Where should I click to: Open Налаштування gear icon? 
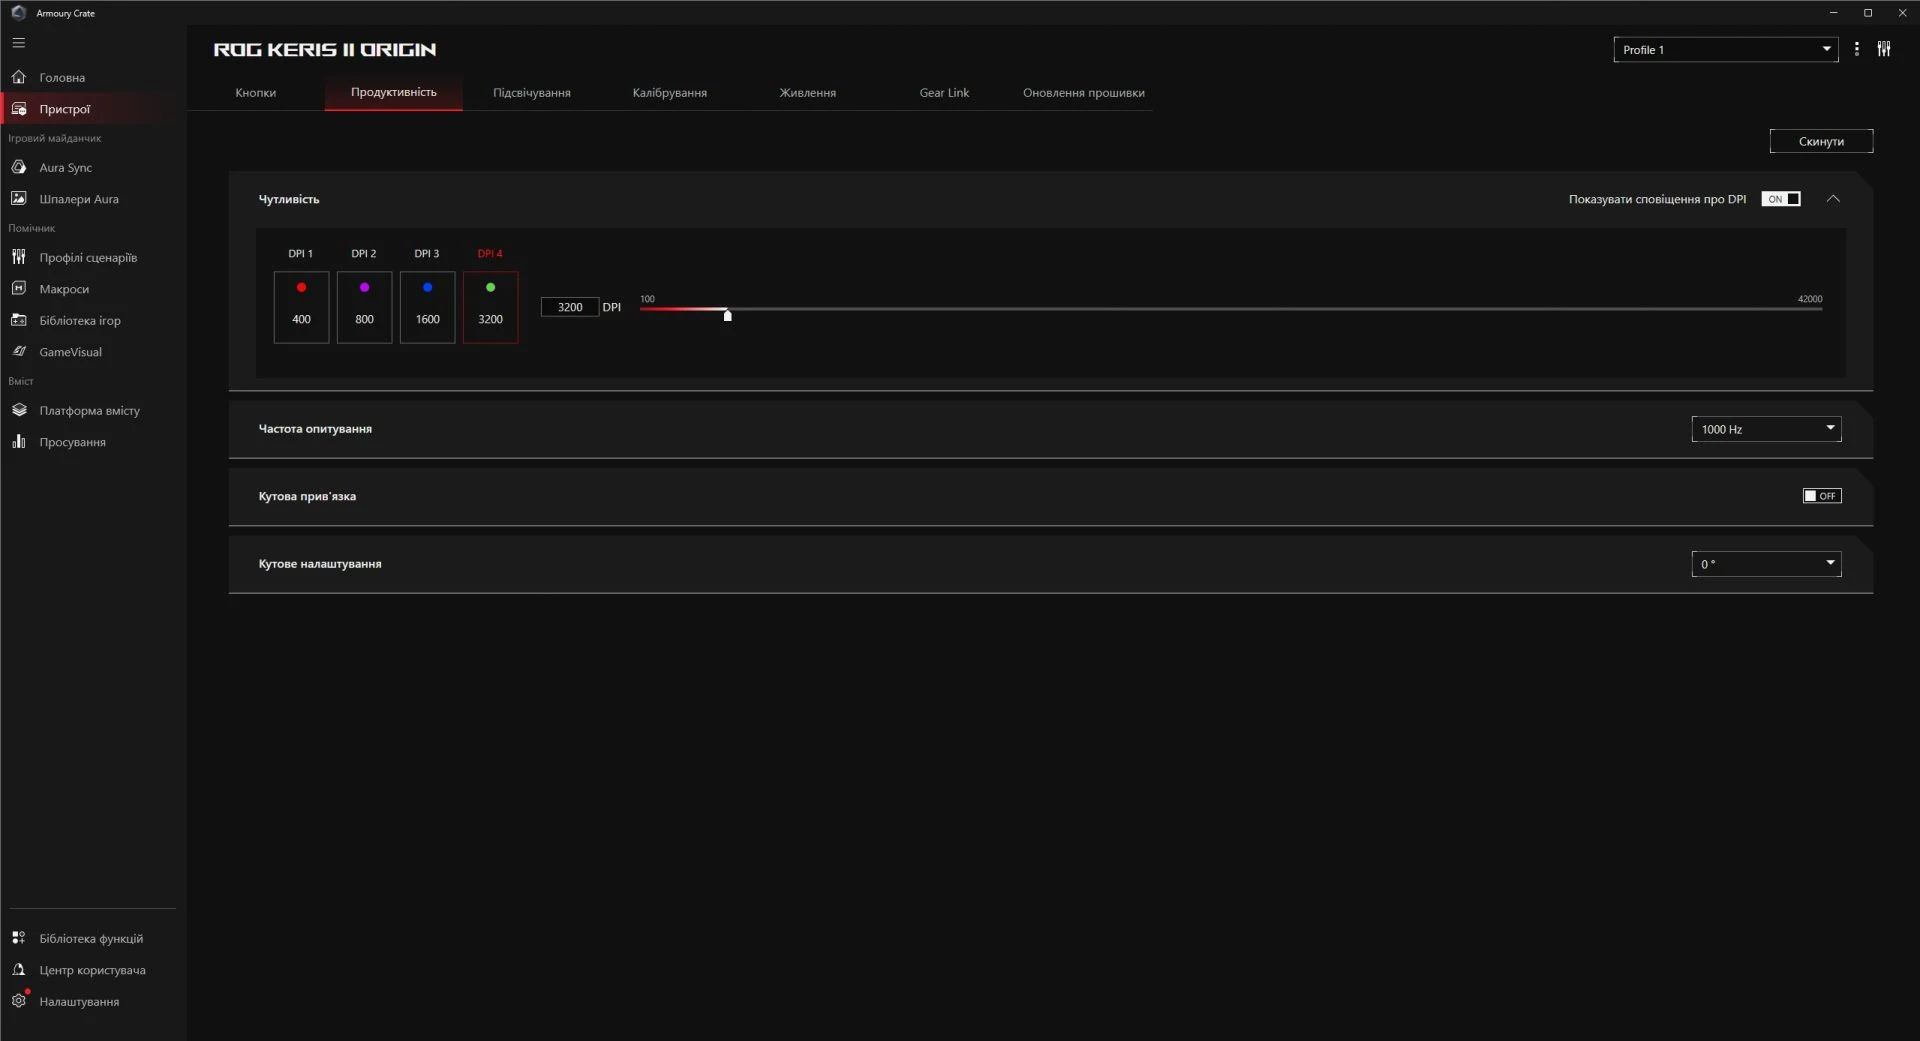pyautogui.click(x=19, y=1001)
